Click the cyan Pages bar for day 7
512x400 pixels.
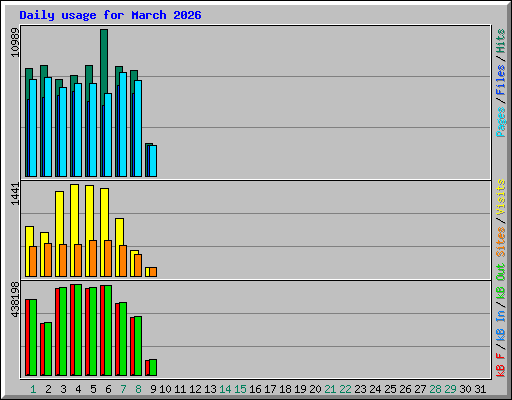click(123, 124)
